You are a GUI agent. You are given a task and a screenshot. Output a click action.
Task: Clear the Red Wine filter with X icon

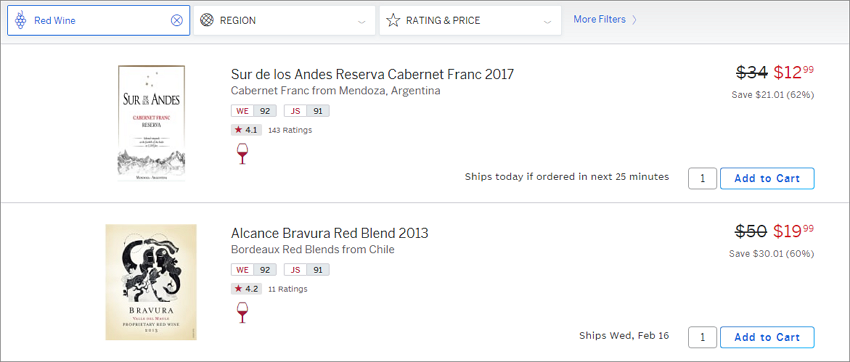177,21
